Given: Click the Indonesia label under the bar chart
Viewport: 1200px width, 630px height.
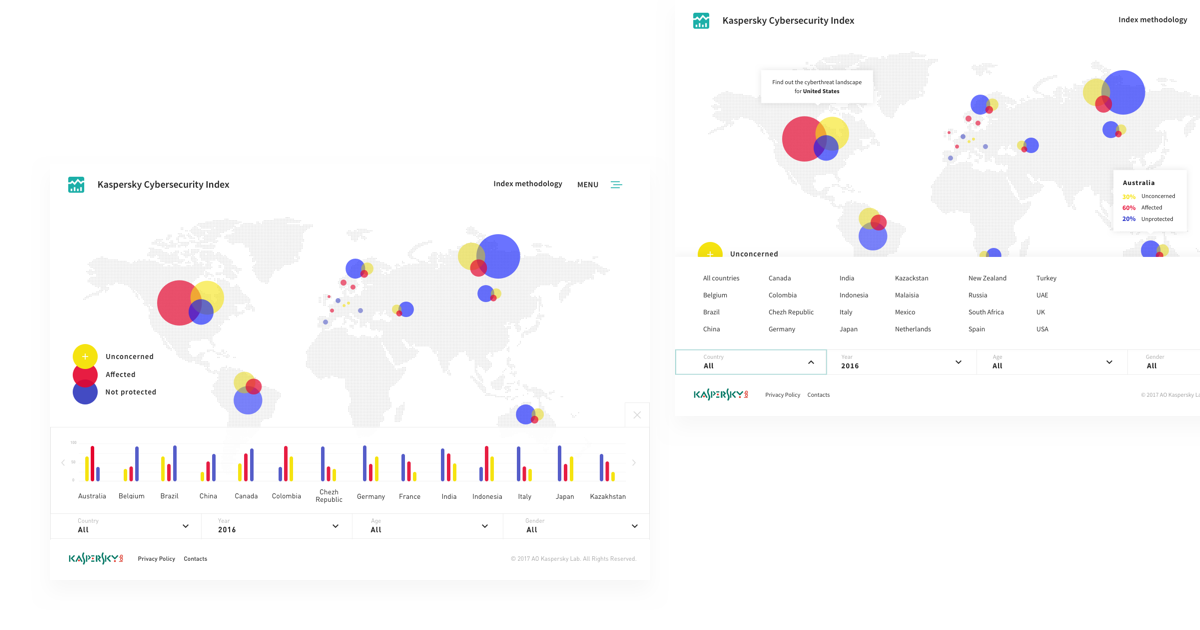Looking at the screenshot, I should (487, 496).
